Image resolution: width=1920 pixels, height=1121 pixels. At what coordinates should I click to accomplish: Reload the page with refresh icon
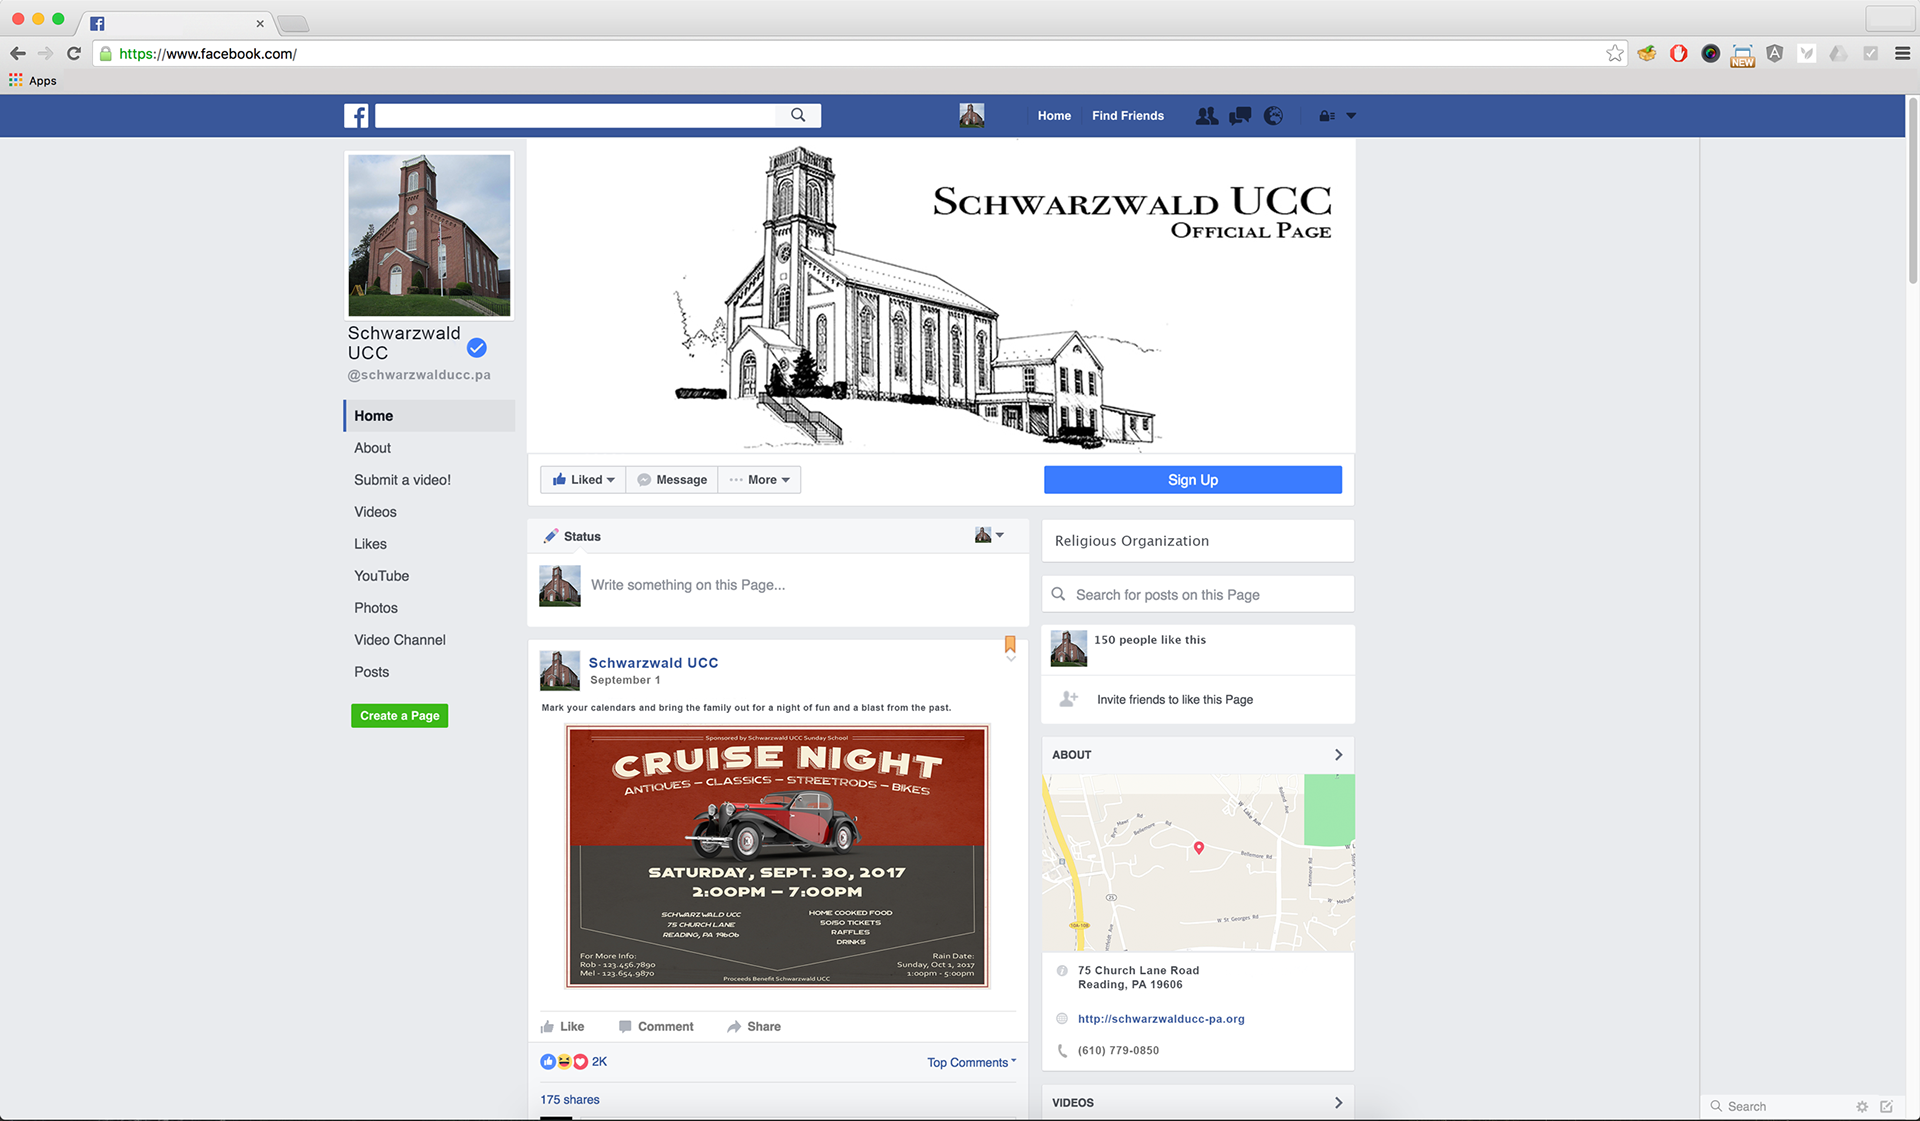pos(74,54)
